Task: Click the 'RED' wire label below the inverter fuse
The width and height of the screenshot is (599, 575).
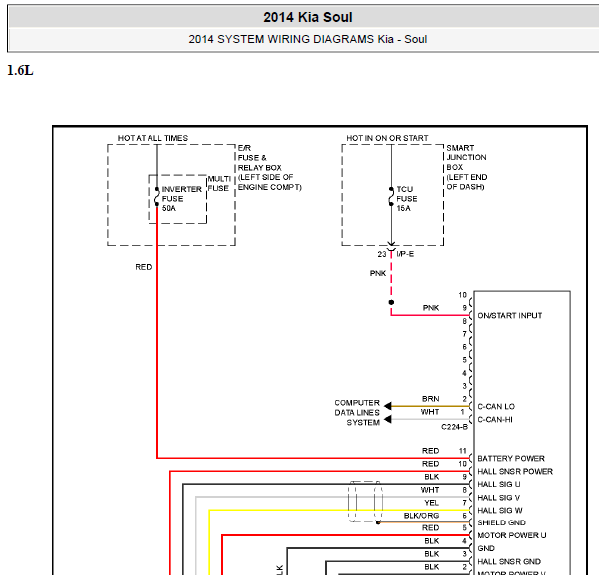Action: [x=144, y=267]
